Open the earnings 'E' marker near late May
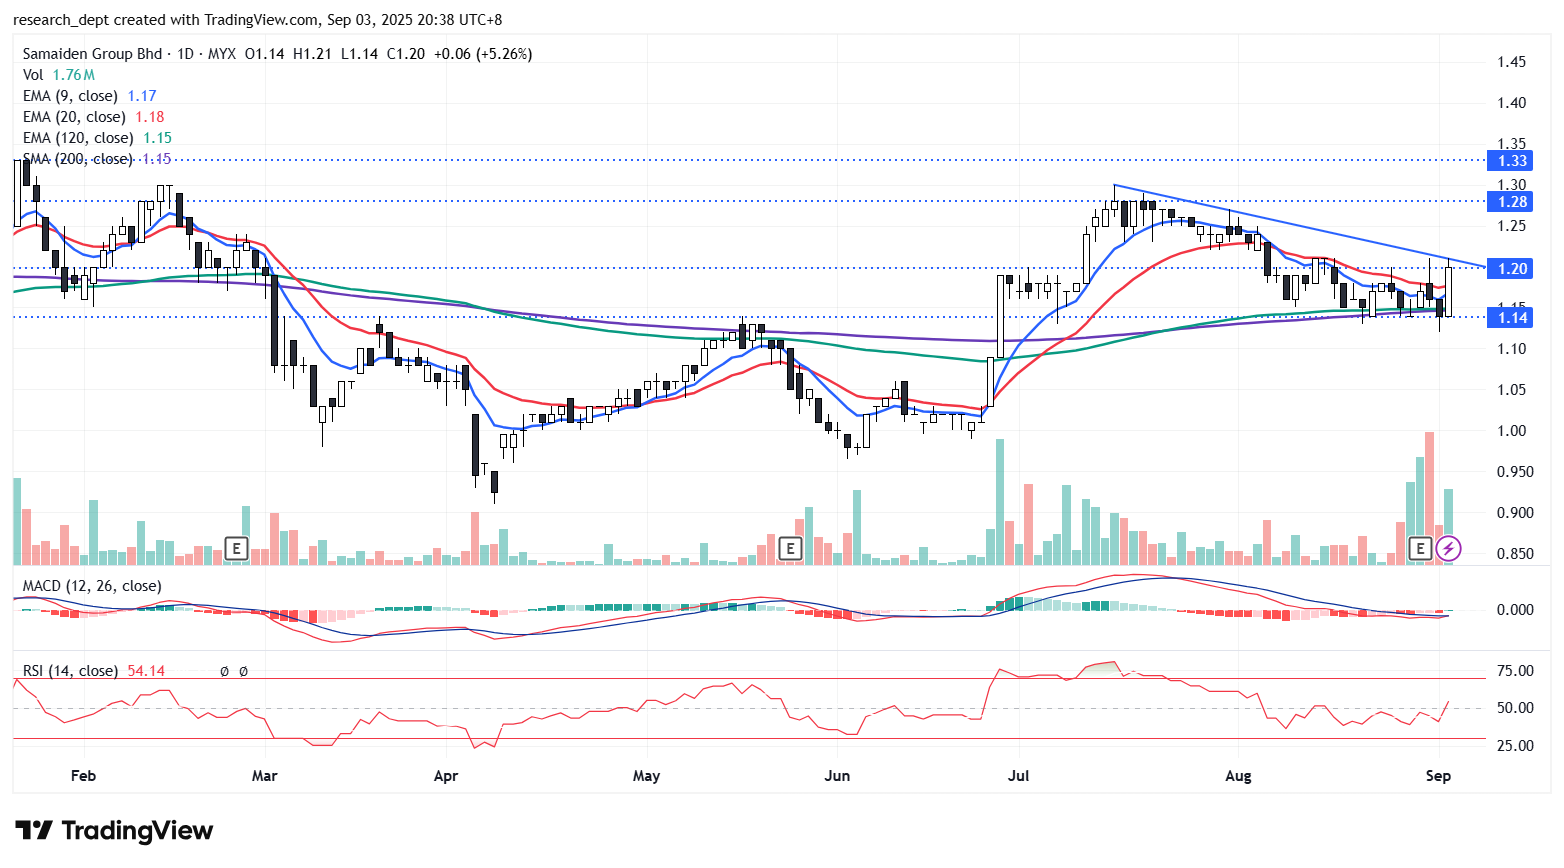Image resolution: width=1564 pixels, height=868 pixels. pos(791,548)
